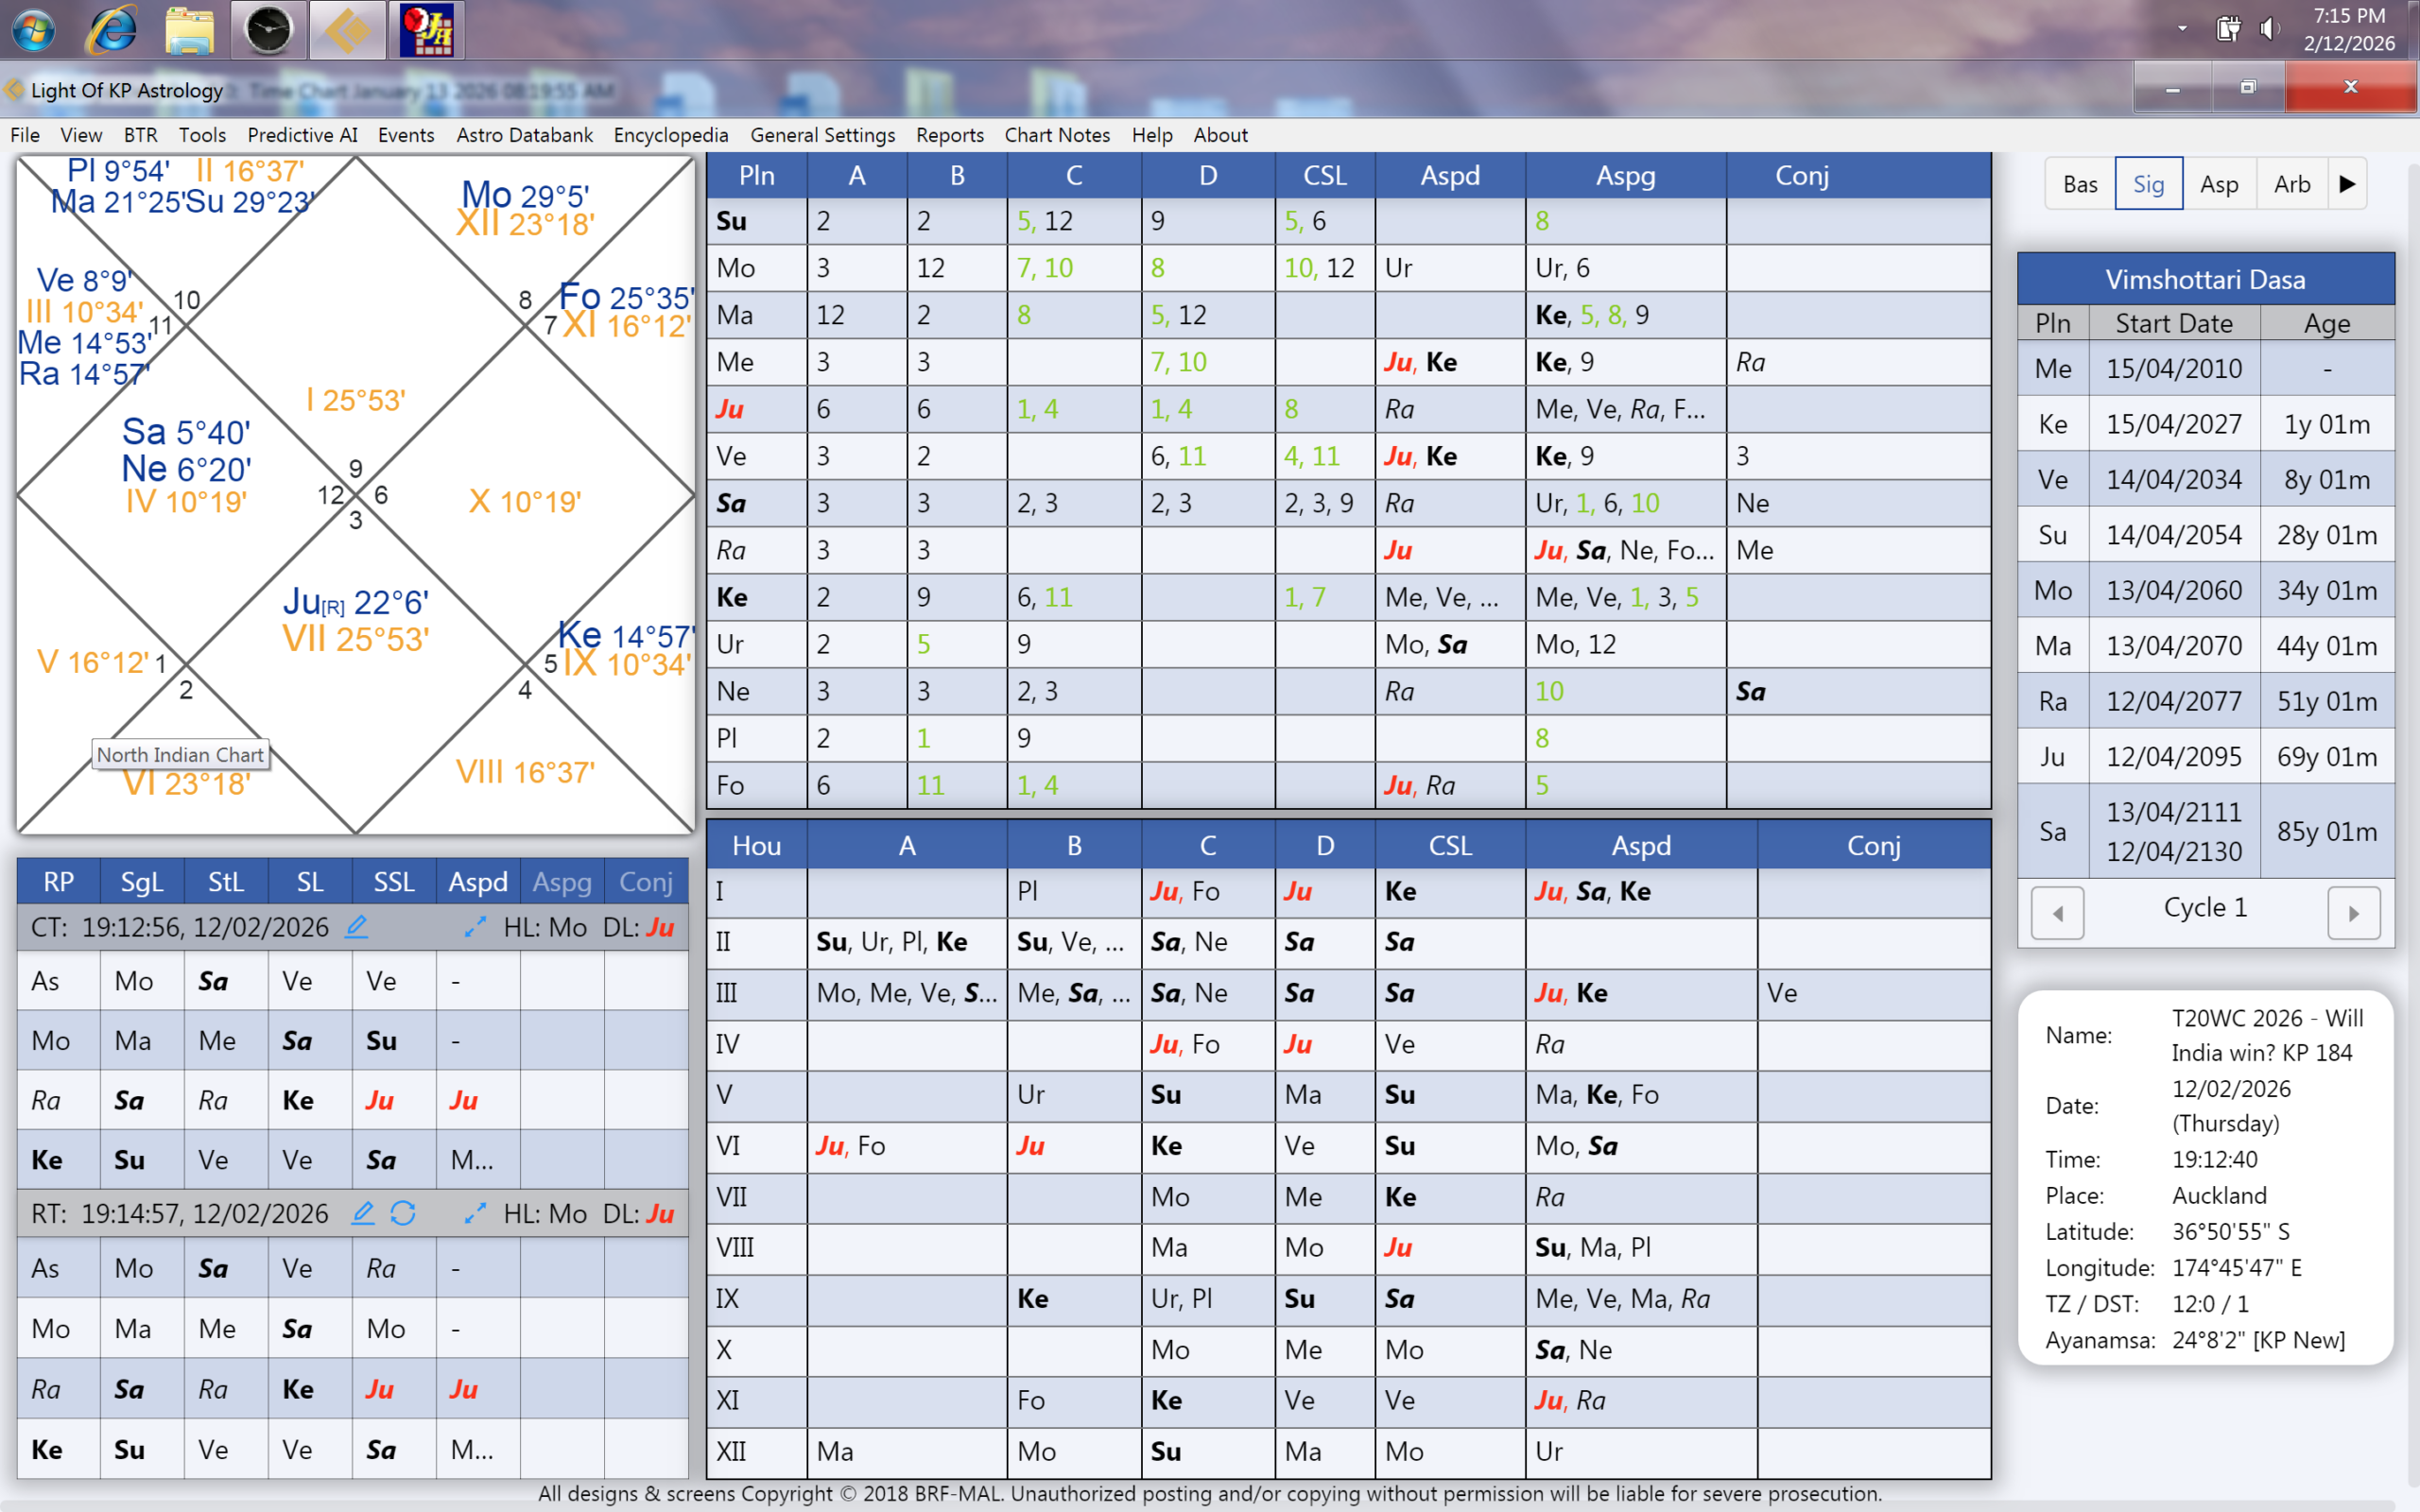Click the Conj column header in RP table
The image size is (2420, 1512).
645,882
